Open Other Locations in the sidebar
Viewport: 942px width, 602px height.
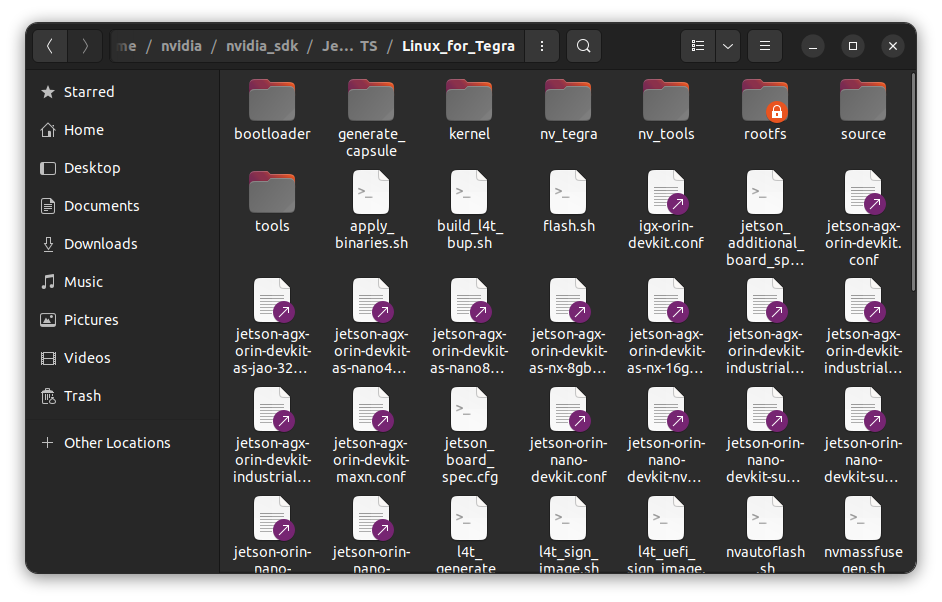coord(122,443)
